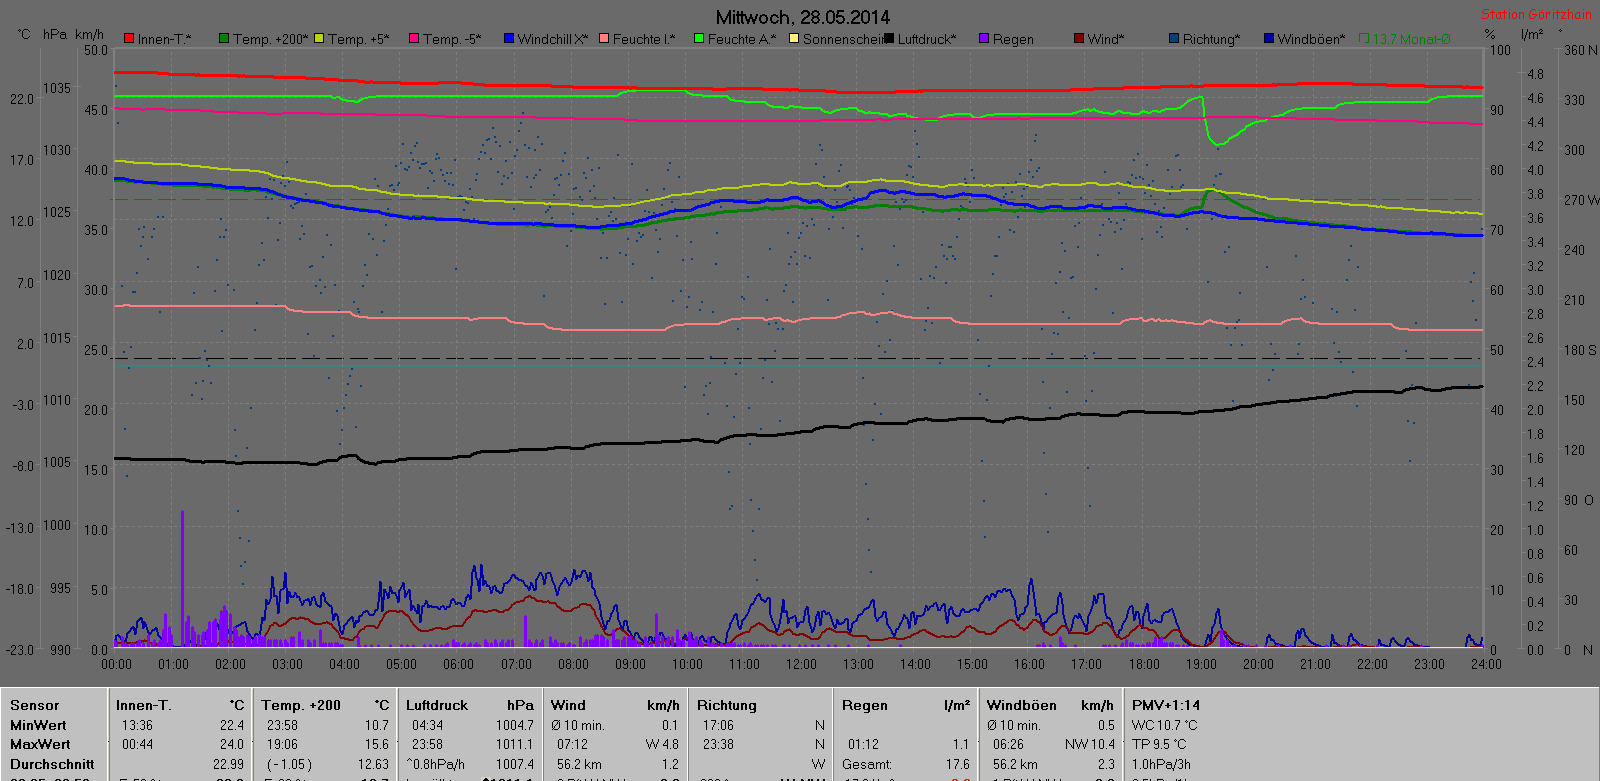Select the yellow Temp. +5 legend marker

click(319, 39)
